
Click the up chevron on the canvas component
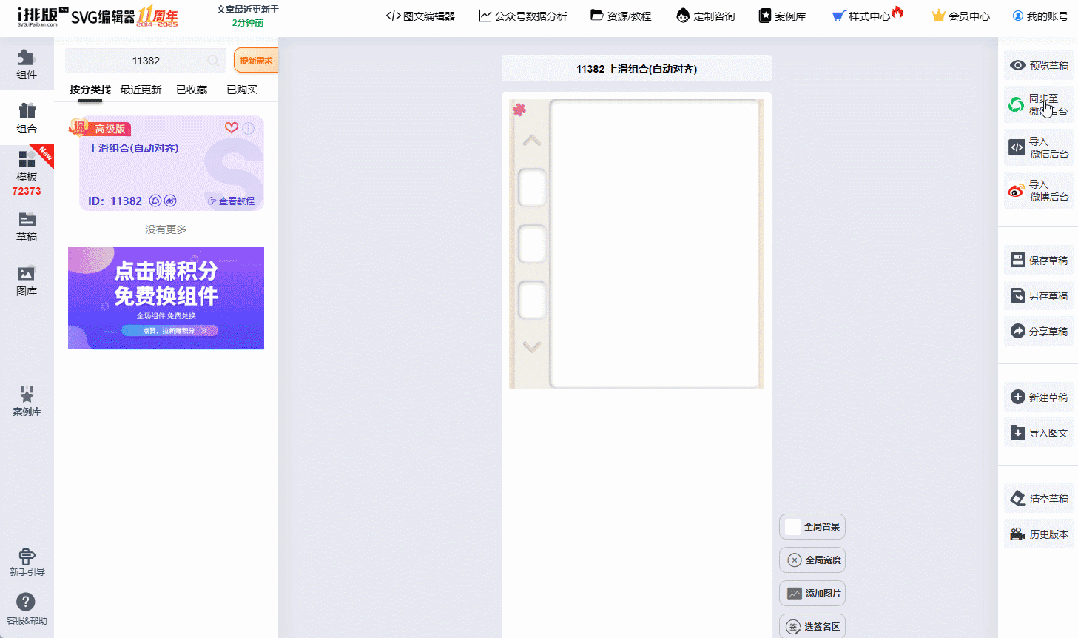531,140
